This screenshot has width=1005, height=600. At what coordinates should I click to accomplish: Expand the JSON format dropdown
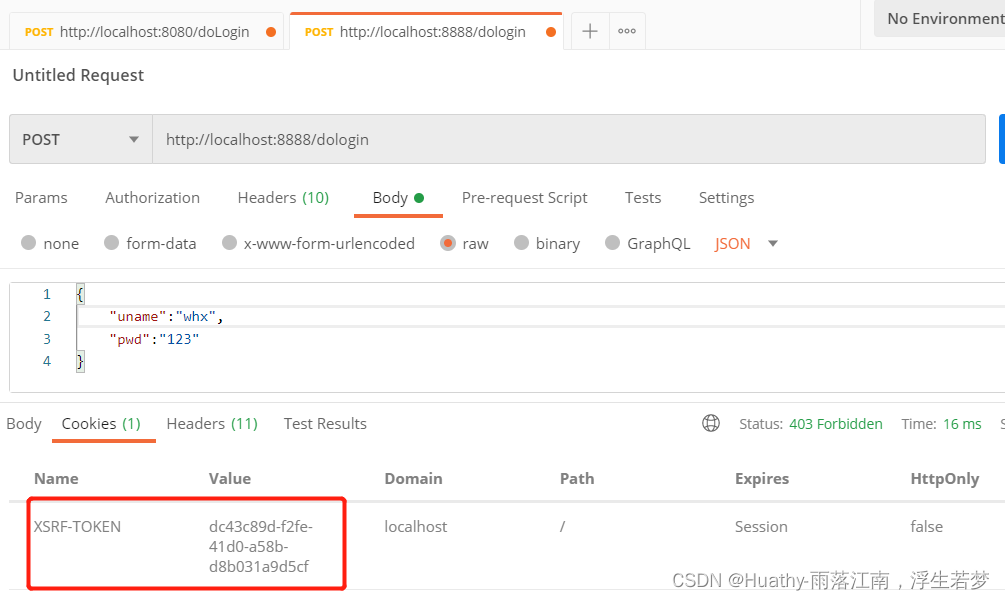[x=772, y=243]
